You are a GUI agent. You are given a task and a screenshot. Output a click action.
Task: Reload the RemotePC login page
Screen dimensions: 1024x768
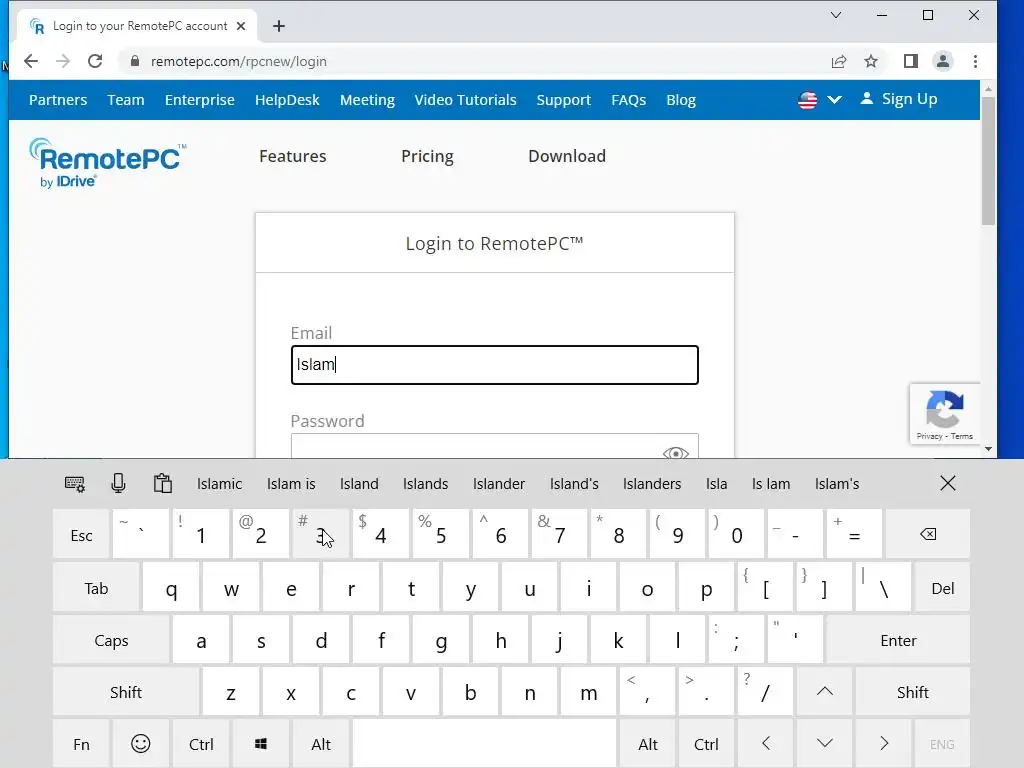95,61
